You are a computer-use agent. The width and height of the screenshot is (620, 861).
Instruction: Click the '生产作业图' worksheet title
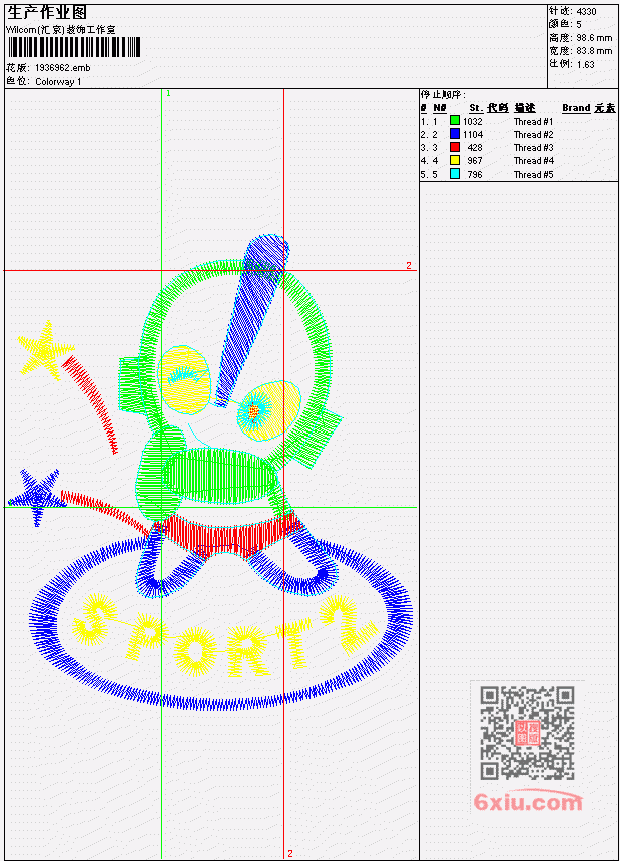[x=47, y=13]
